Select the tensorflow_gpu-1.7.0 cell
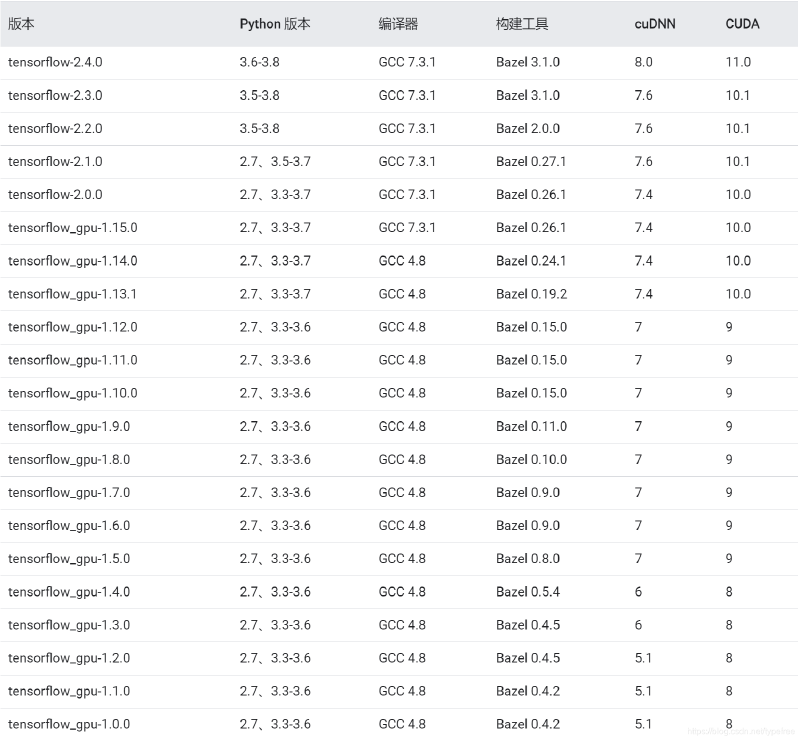 click(x=69, y=492)
